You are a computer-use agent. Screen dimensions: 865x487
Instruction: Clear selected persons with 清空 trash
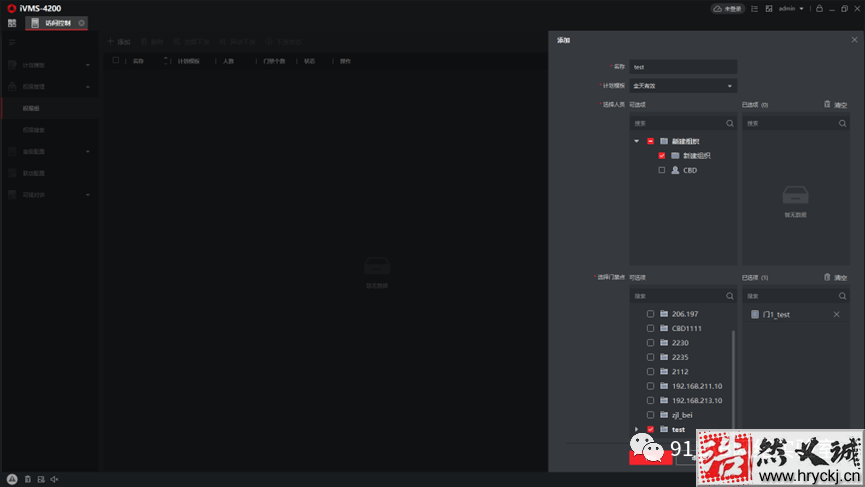click(x=835, y=104)
